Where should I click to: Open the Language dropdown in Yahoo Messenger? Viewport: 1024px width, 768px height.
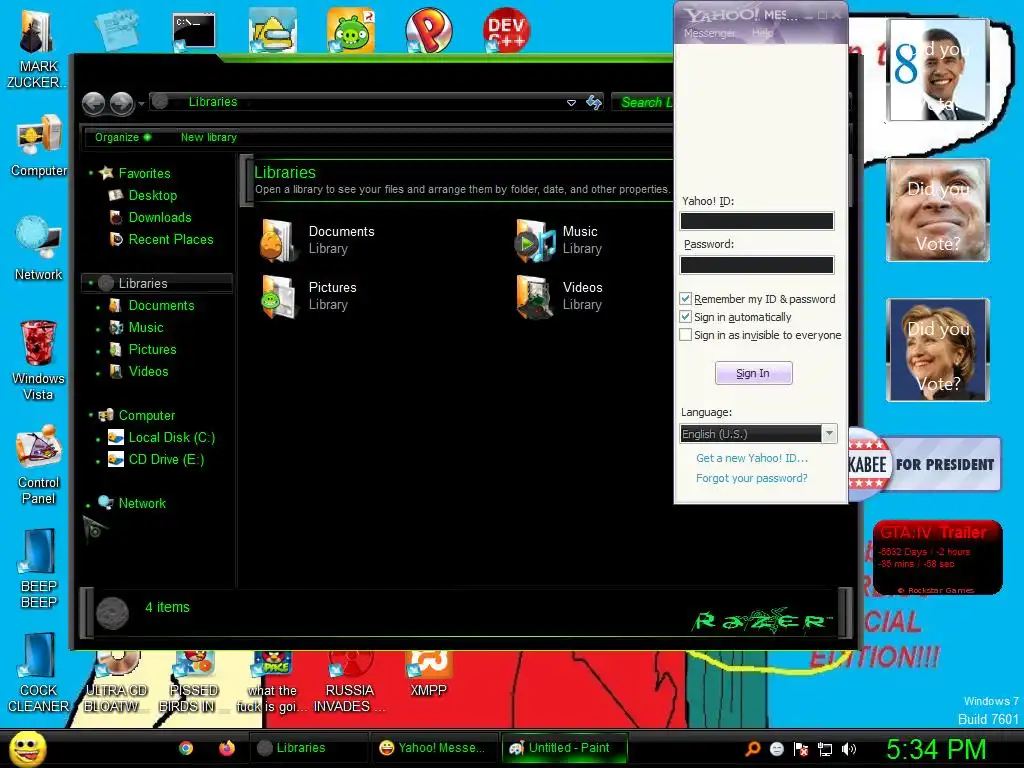click(829, 434)
